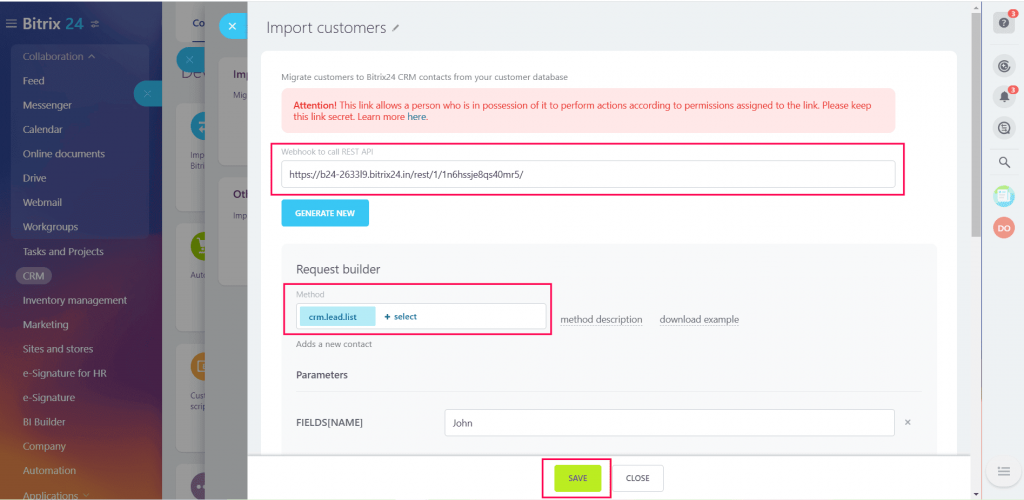
Task: Click the green SAVE button
Action: [577, 478]
